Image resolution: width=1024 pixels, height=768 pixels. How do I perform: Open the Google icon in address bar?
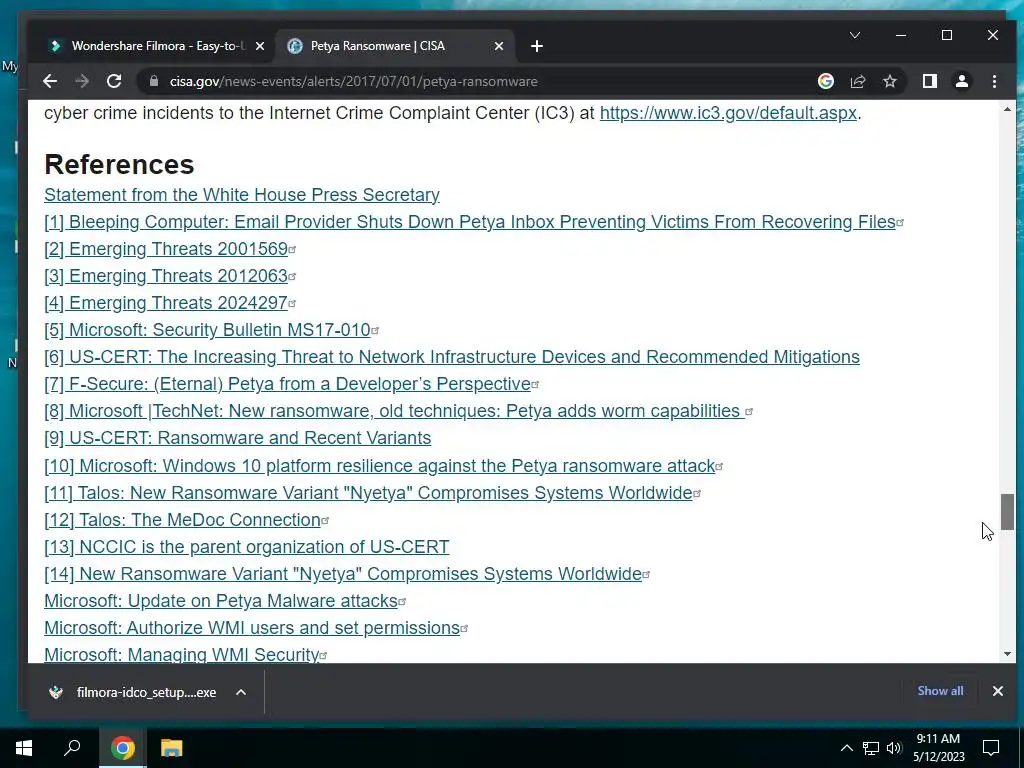tap(825, 81)
